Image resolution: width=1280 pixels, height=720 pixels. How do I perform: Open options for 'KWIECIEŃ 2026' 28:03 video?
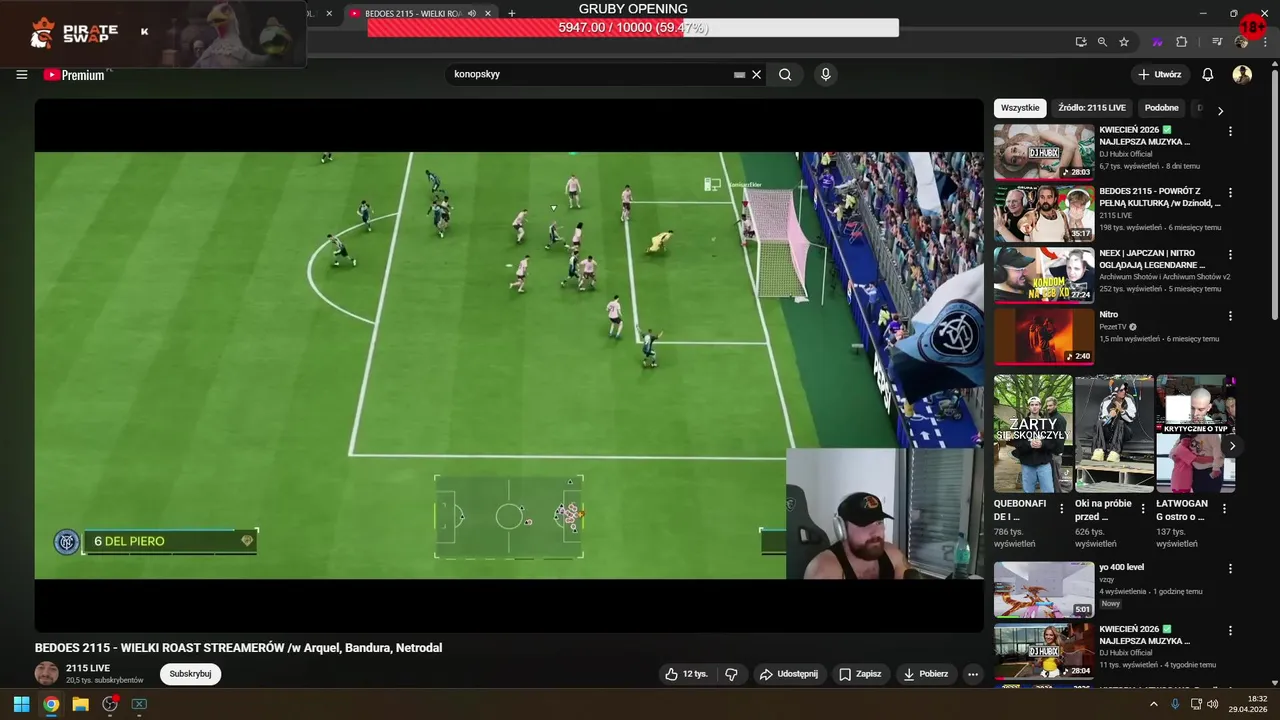click(x=1230, y=131)
